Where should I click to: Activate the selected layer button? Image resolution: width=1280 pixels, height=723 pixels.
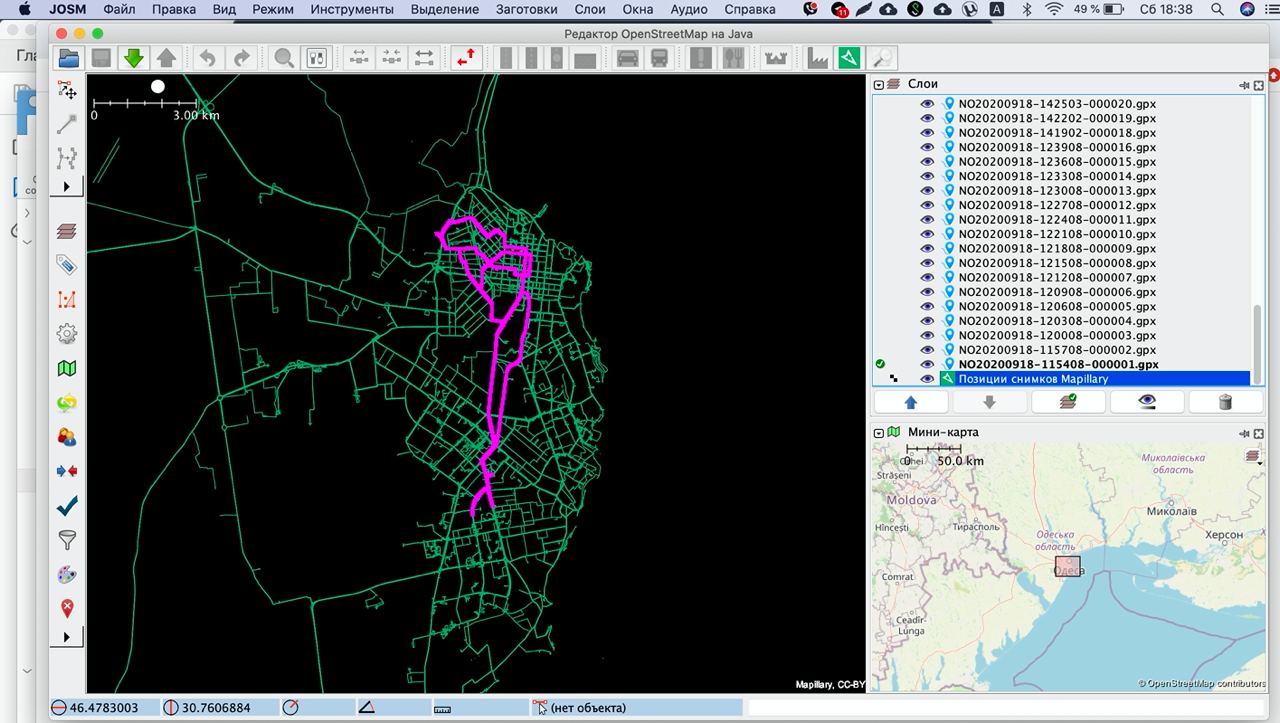(x=1068, y=402)
